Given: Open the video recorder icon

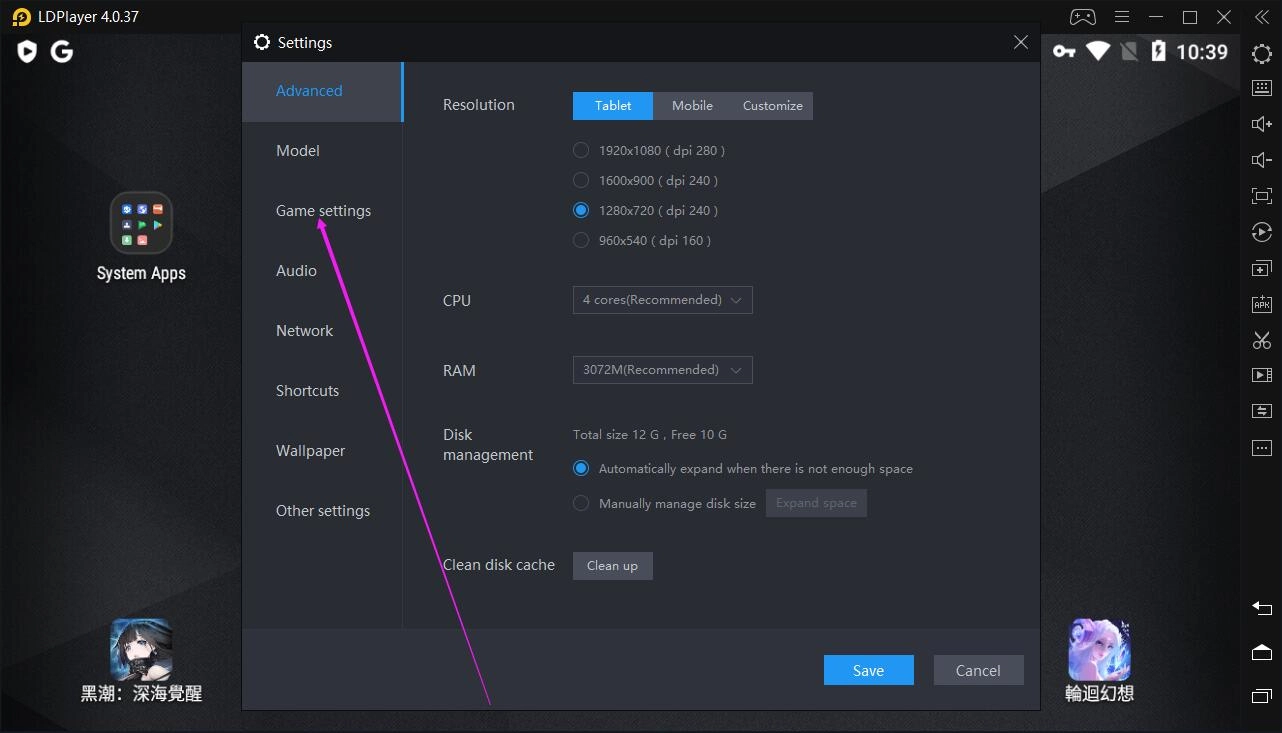Looking at the screenshot, I should [1261, 375].
